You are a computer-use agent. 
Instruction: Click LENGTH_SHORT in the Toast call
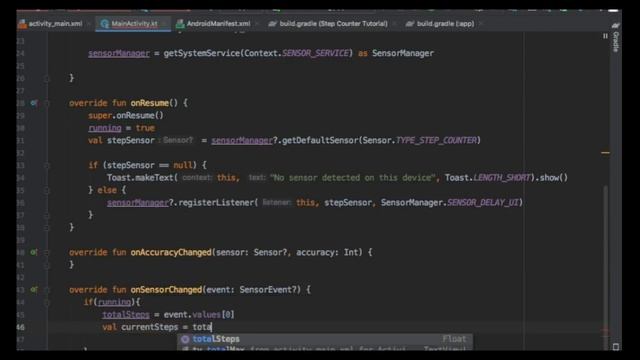point(502,178)
